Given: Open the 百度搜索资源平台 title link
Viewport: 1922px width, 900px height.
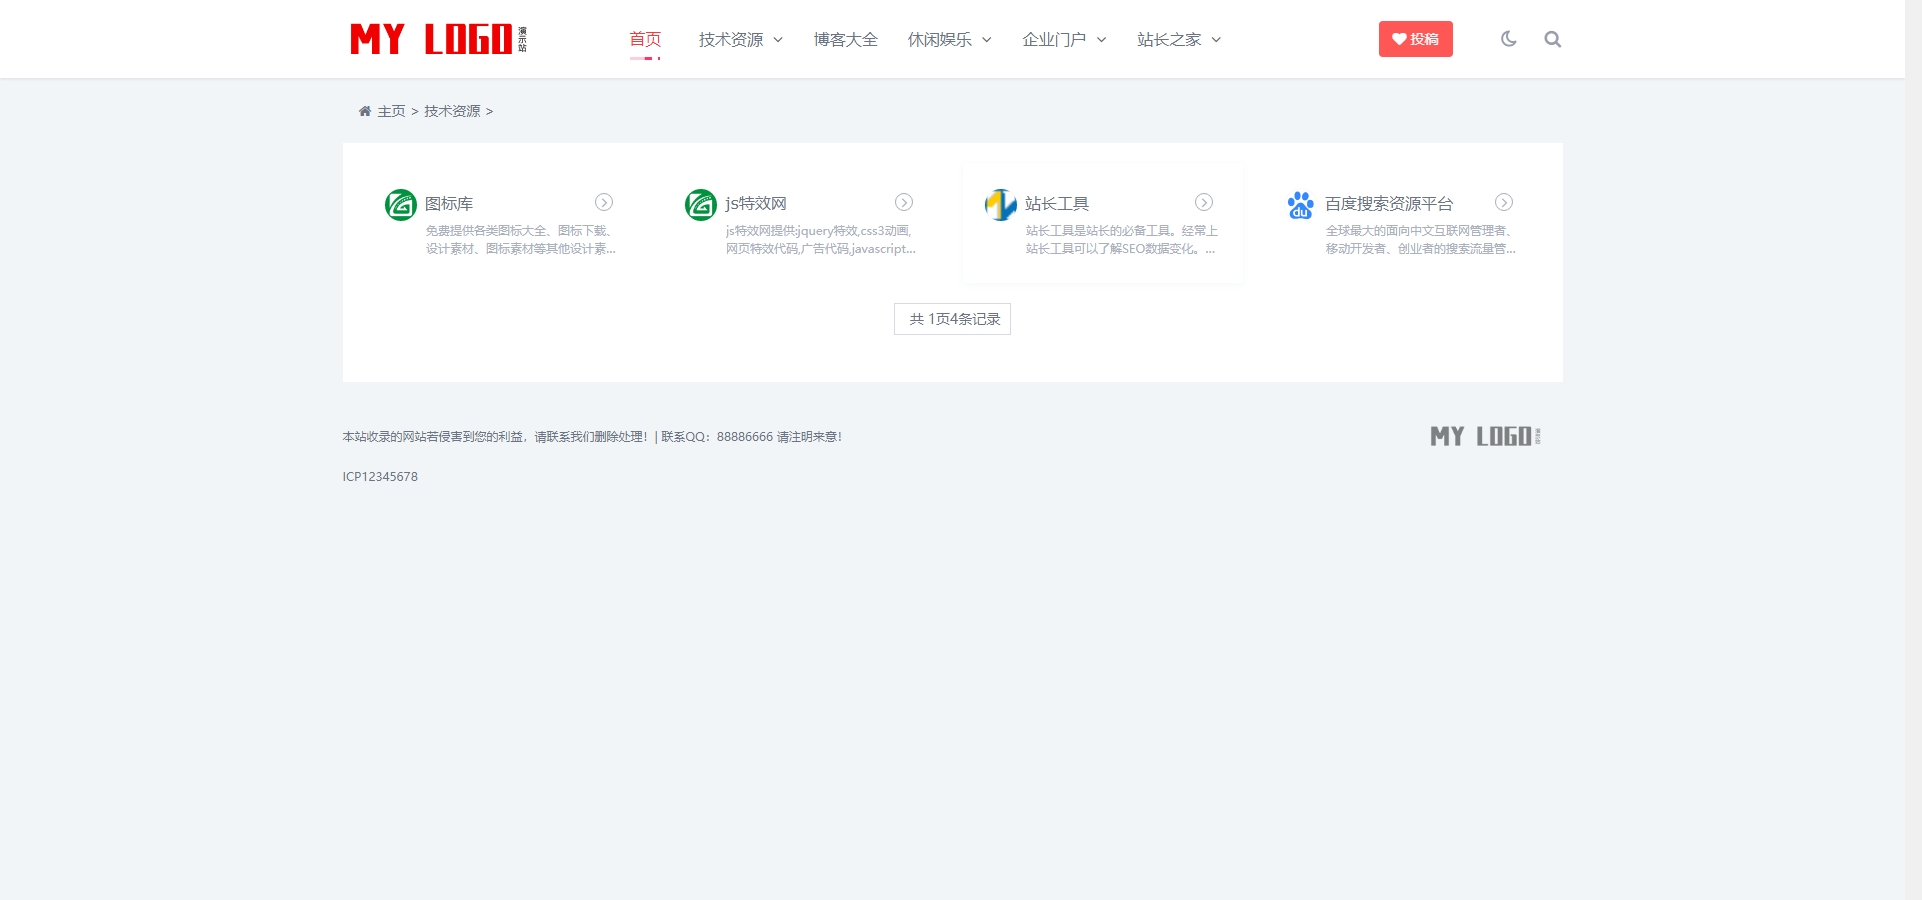Looking at the screenshot, I should pos(1389,203).
